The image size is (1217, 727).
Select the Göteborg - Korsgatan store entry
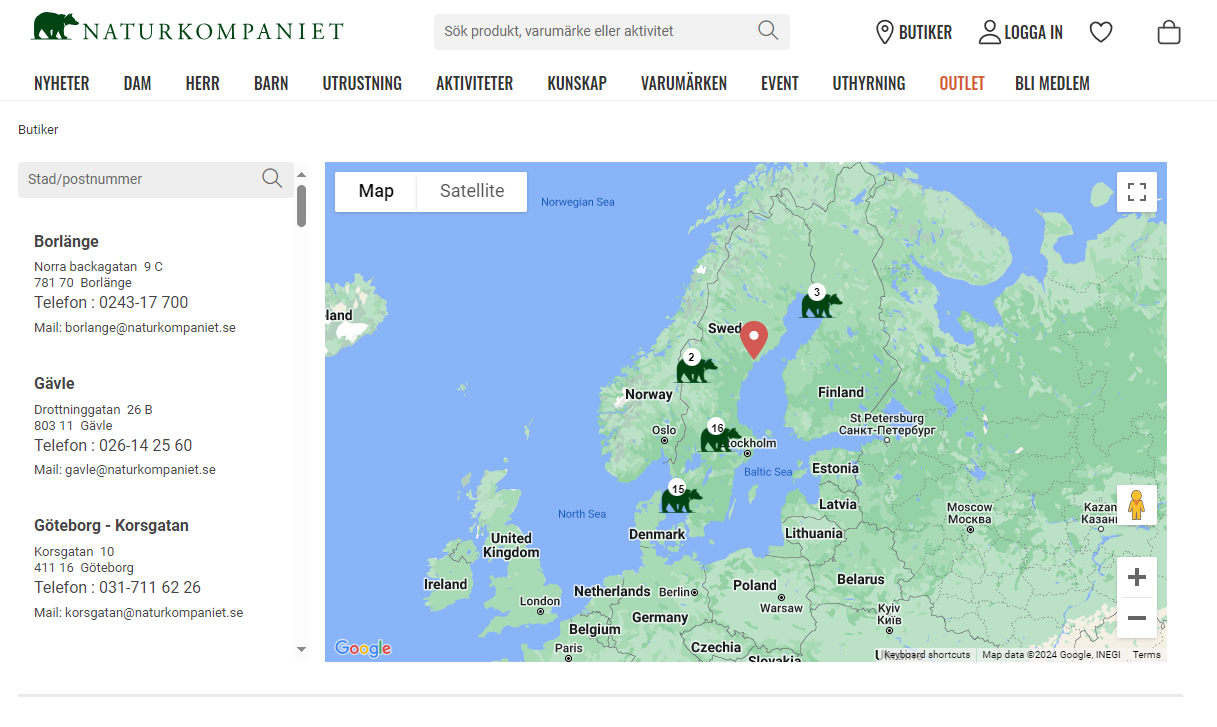point(111,525)
